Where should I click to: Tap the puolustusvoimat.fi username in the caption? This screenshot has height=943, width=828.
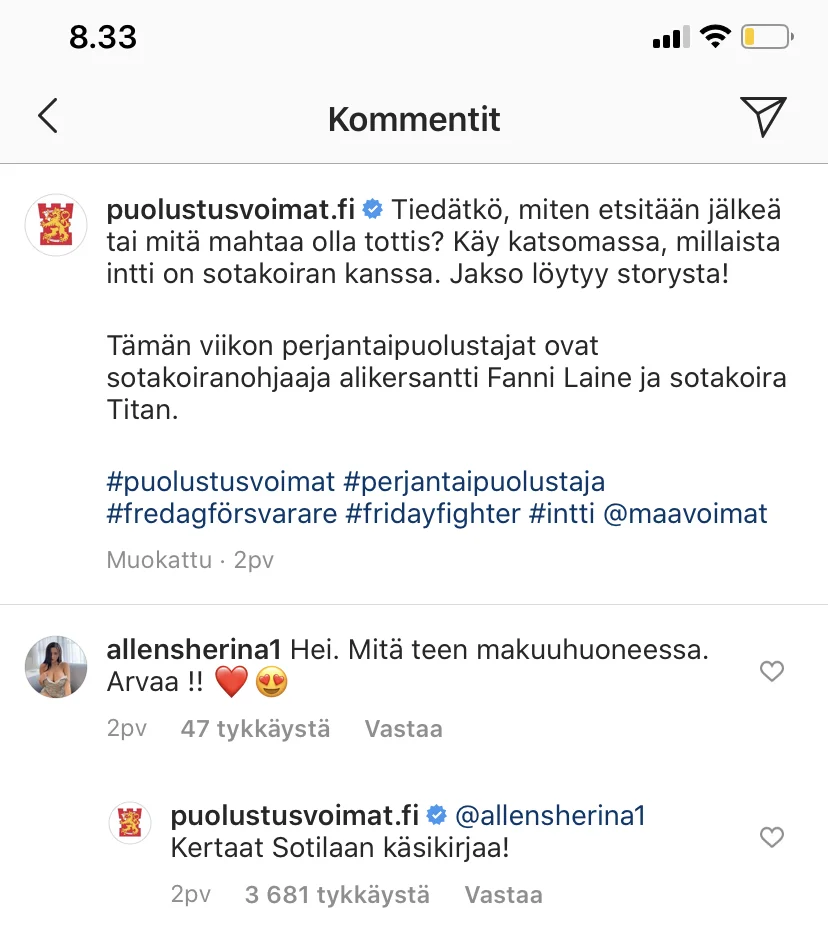[230, 210]
